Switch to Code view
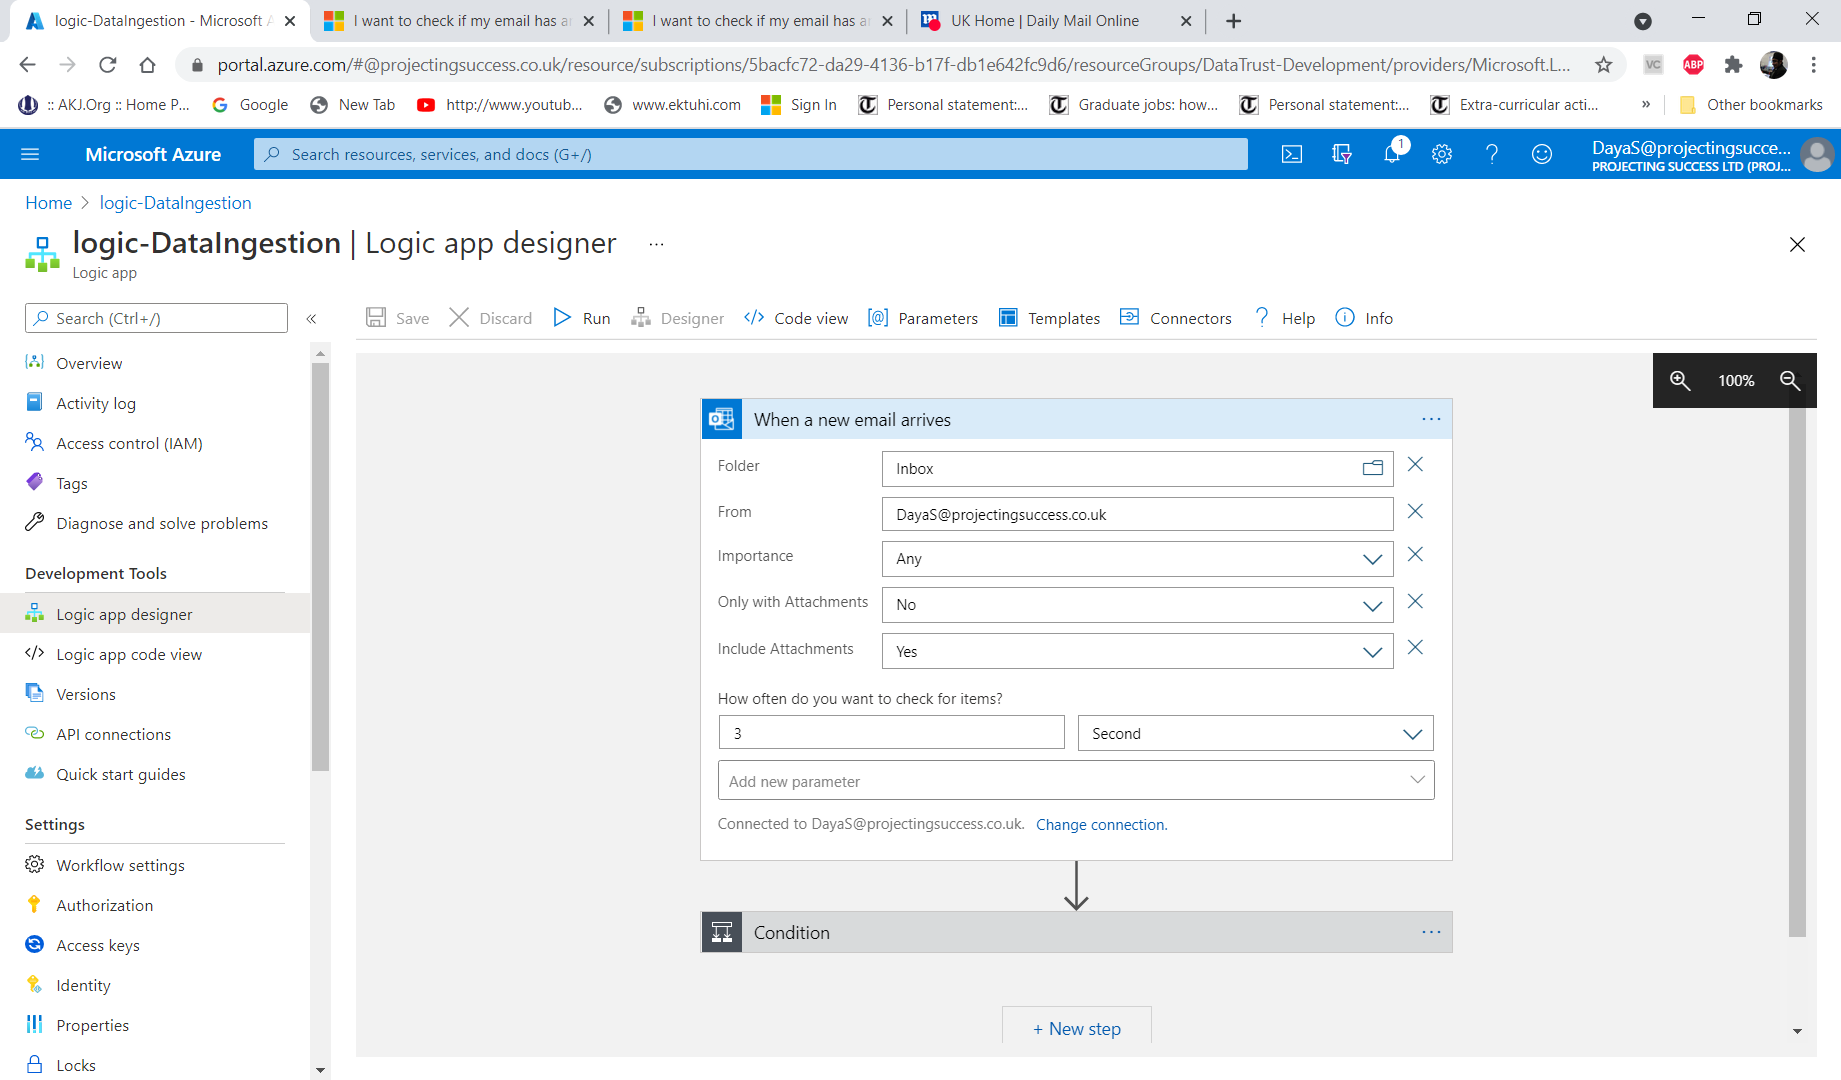 (796, 318)
